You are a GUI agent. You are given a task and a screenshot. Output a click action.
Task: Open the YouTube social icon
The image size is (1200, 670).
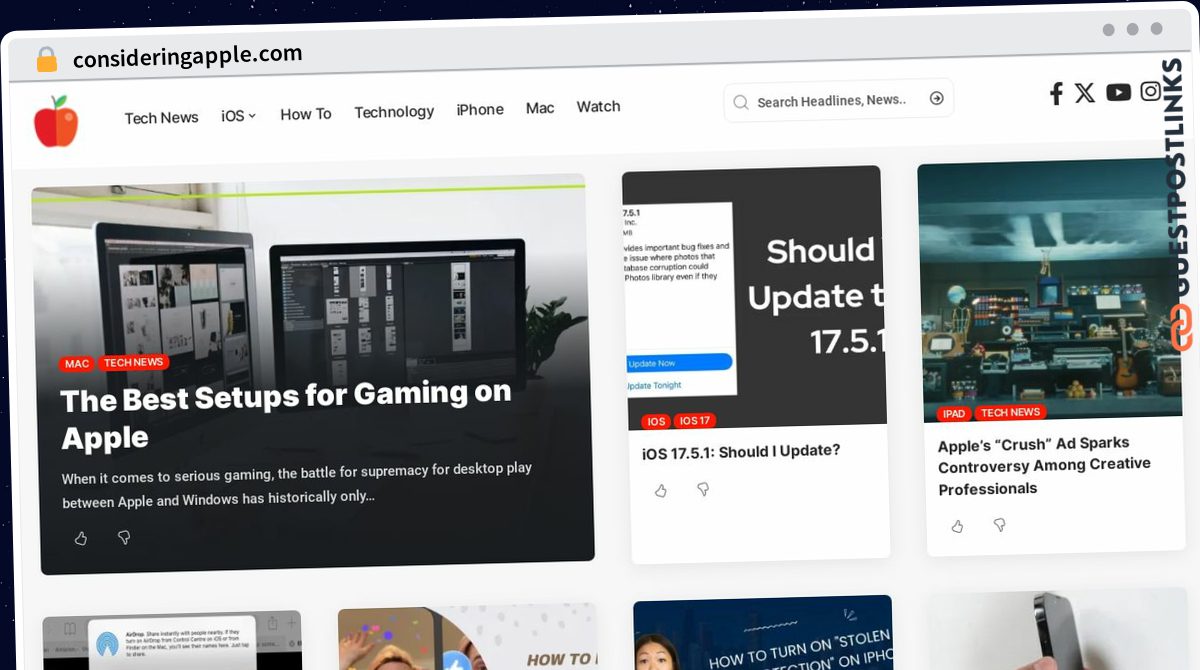coord(1119,92)
